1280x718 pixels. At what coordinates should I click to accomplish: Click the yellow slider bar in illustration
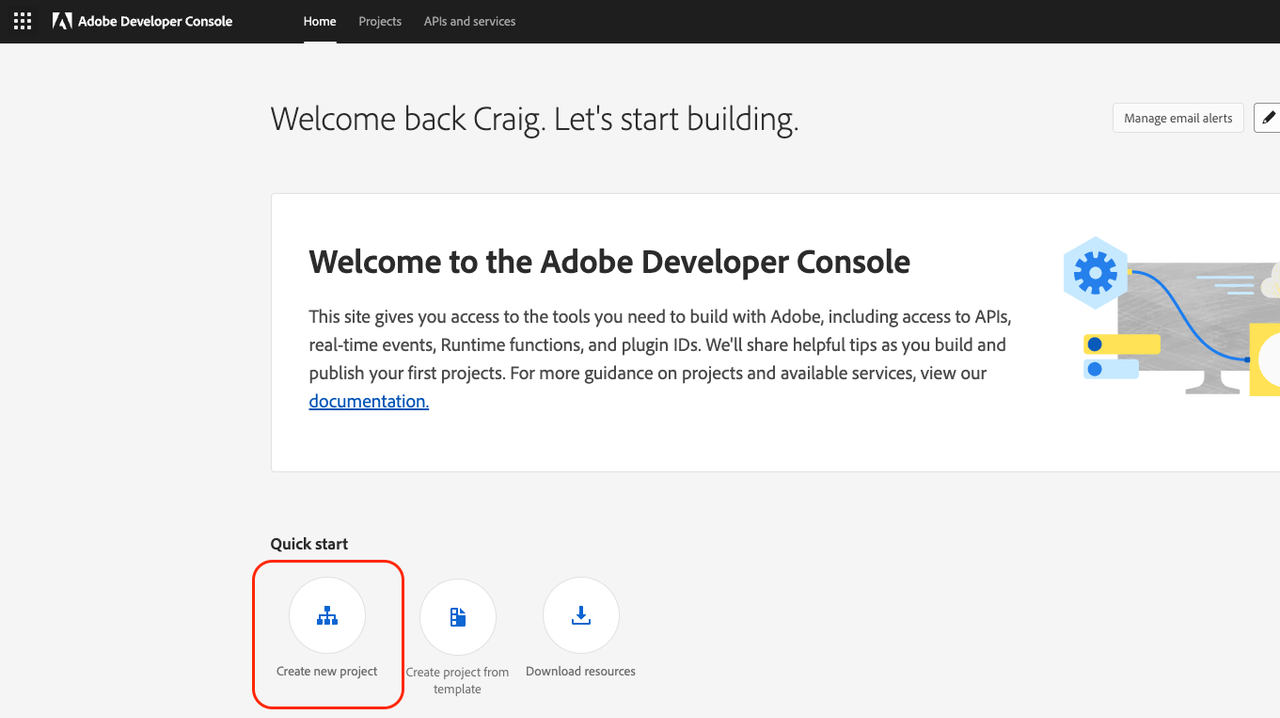pyautogui.click(x=1121, y=345)
